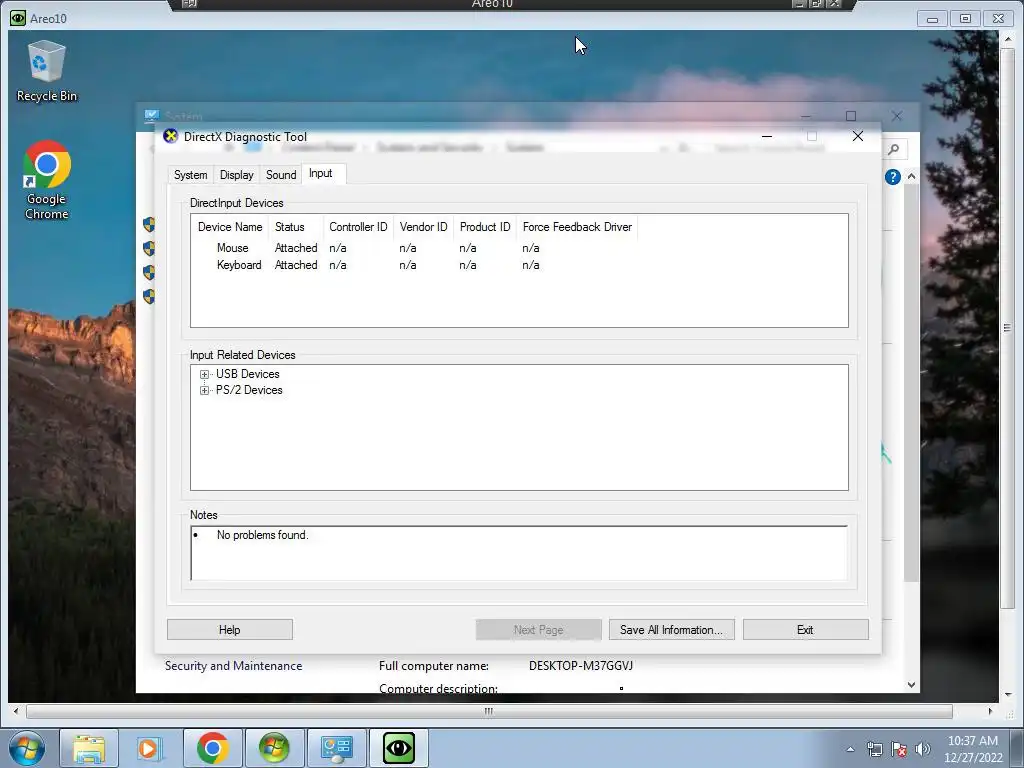Maximize the System window behind
Image resolution: width=1024 pixels, height=768 pixels.
851,116
